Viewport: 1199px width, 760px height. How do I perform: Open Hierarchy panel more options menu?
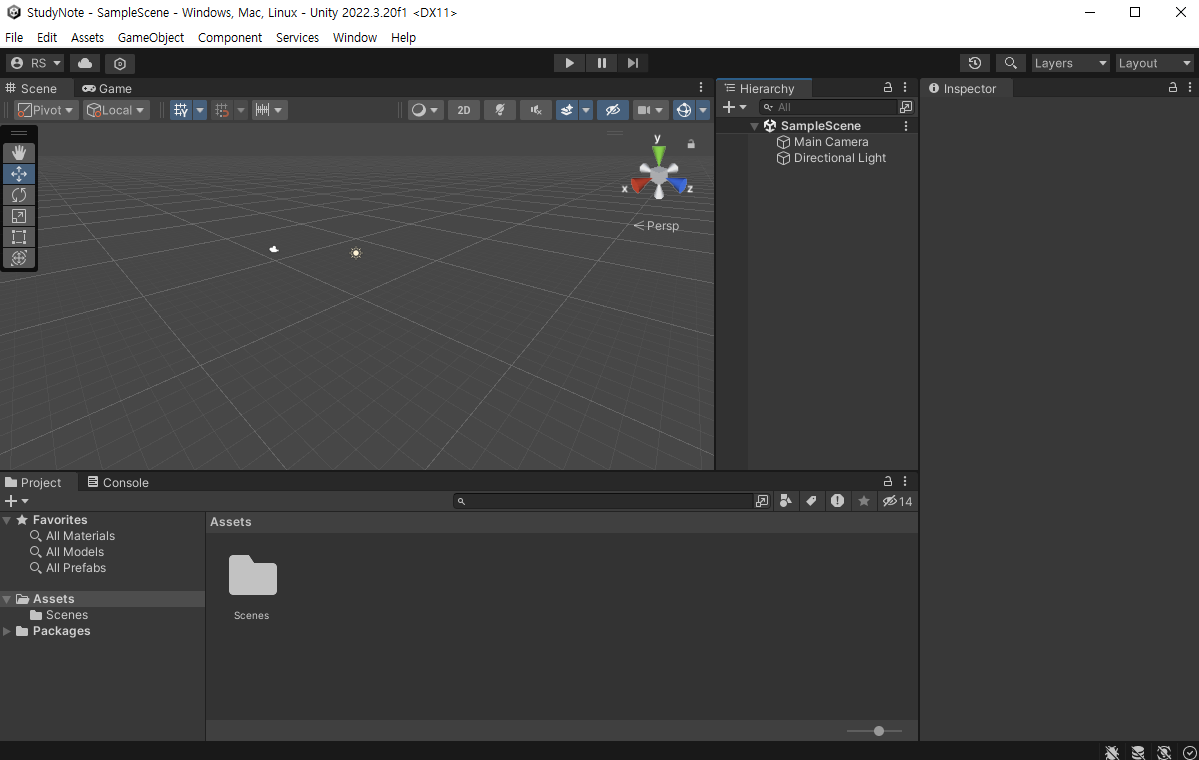[x=905, y=88]
